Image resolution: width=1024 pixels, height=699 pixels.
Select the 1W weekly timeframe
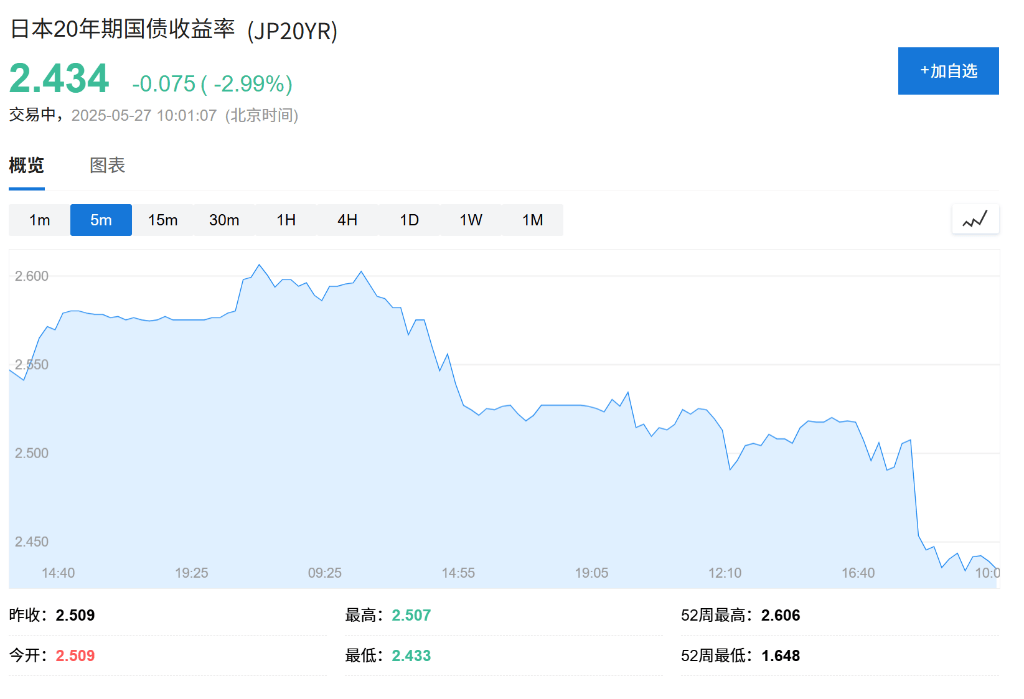(x=471, y=220)
